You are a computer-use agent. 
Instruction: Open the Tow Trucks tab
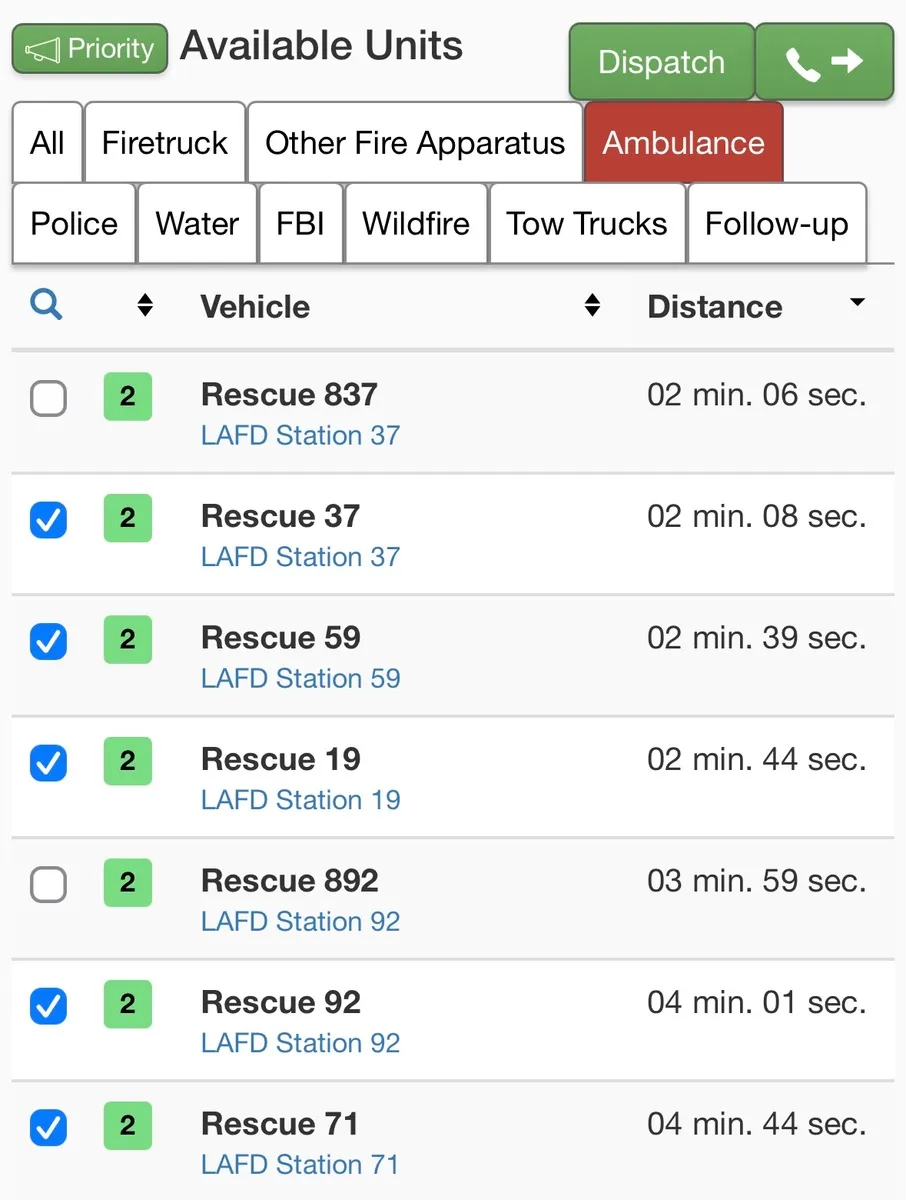(x=587, y=223)
